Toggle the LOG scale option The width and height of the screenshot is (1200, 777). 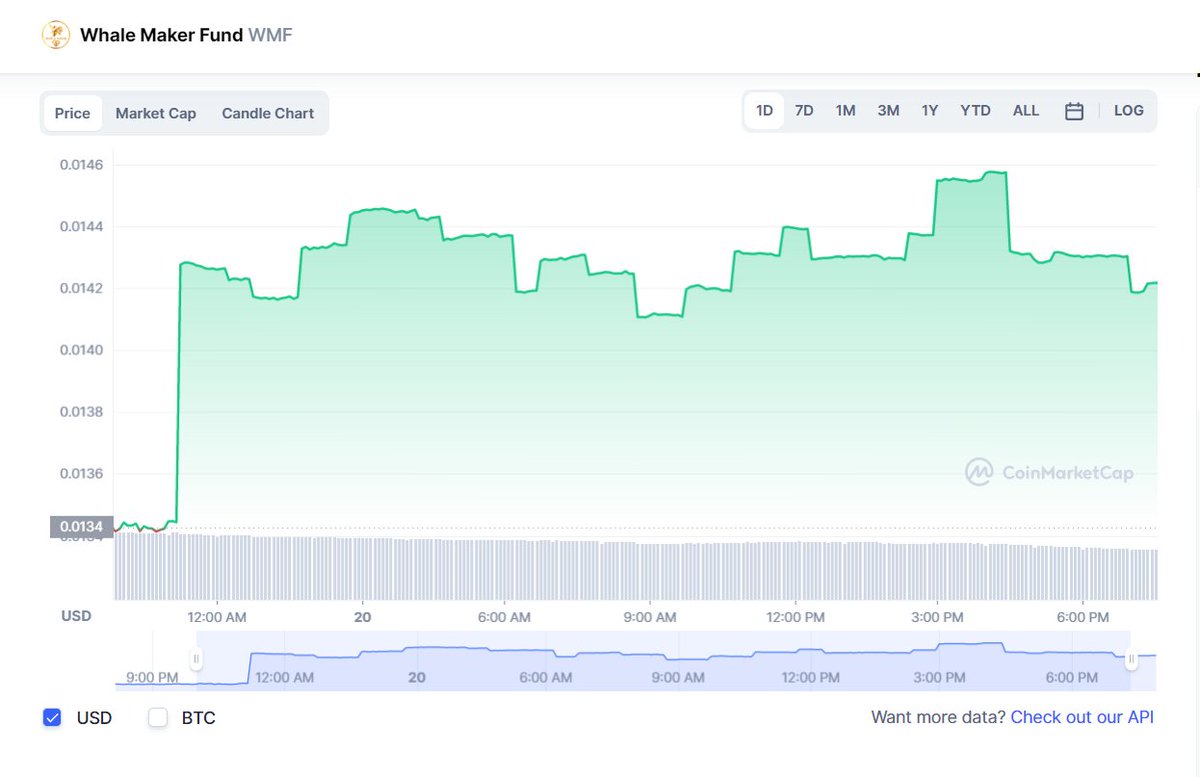(x=1128, y=110)
